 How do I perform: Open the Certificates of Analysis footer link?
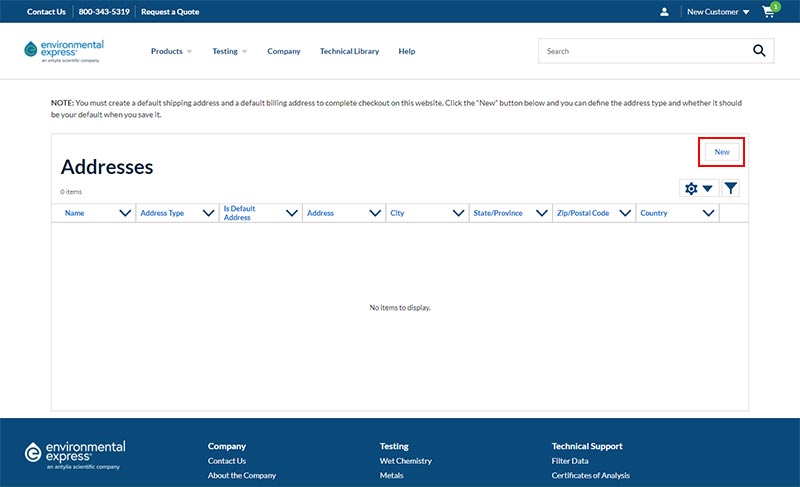(590, 475)
